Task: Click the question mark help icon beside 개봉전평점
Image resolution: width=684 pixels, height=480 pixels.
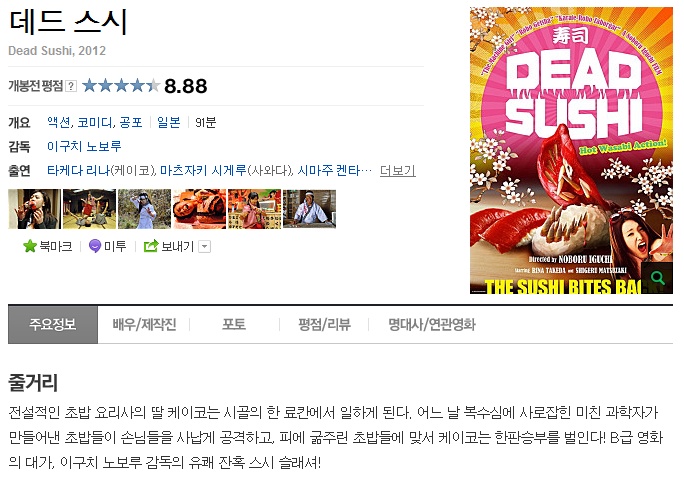Action: [71, 86]
